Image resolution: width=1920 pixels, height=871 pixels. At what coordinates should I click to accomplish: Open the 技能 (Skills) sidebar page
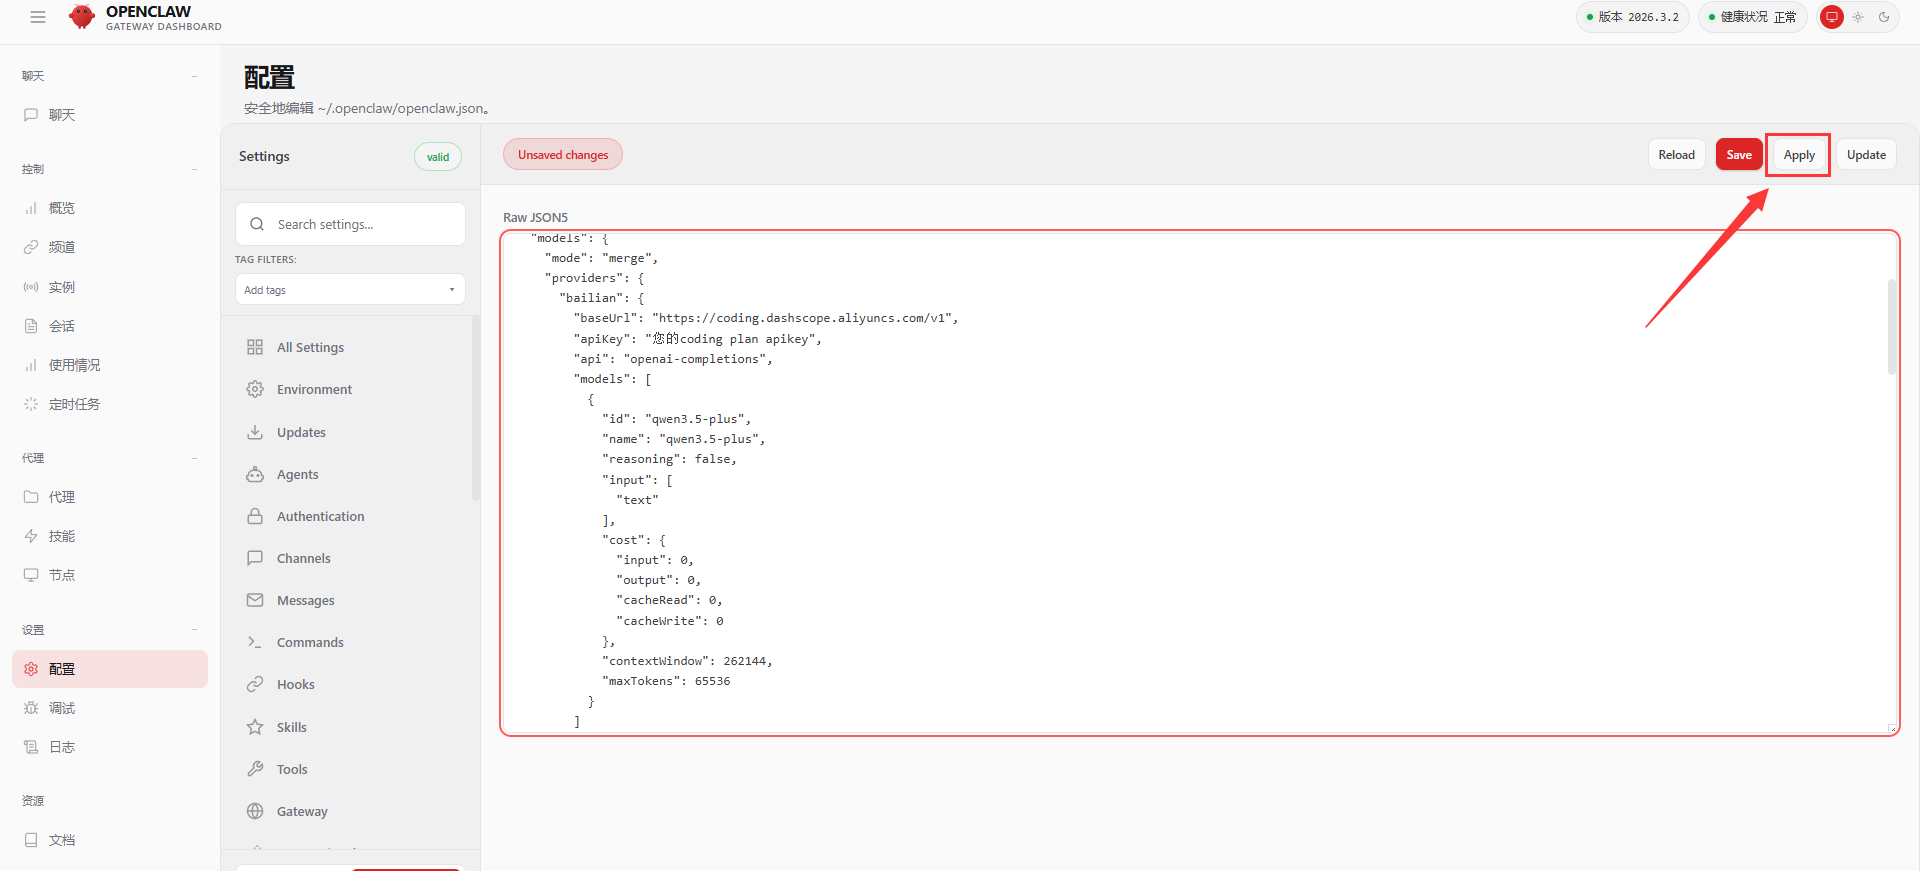(x=61, y=537)
